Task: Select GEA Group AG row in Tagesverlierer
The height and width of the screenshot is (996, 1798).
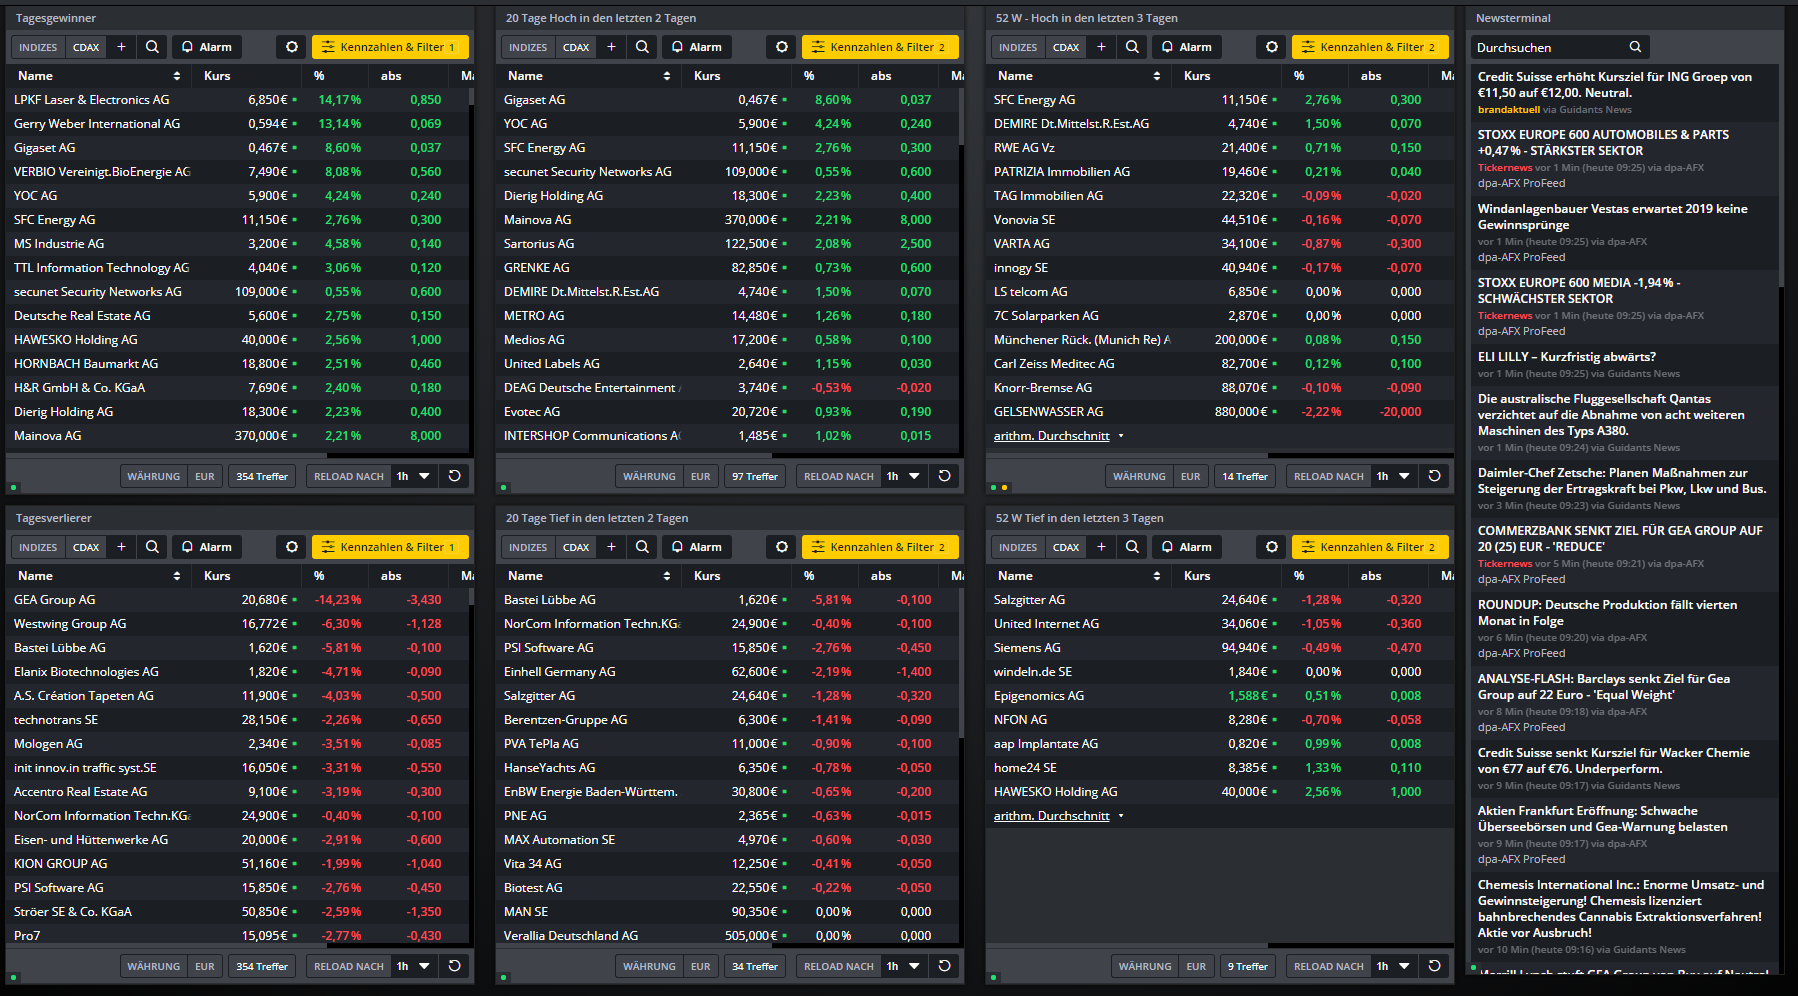Action: coord(238,600)
